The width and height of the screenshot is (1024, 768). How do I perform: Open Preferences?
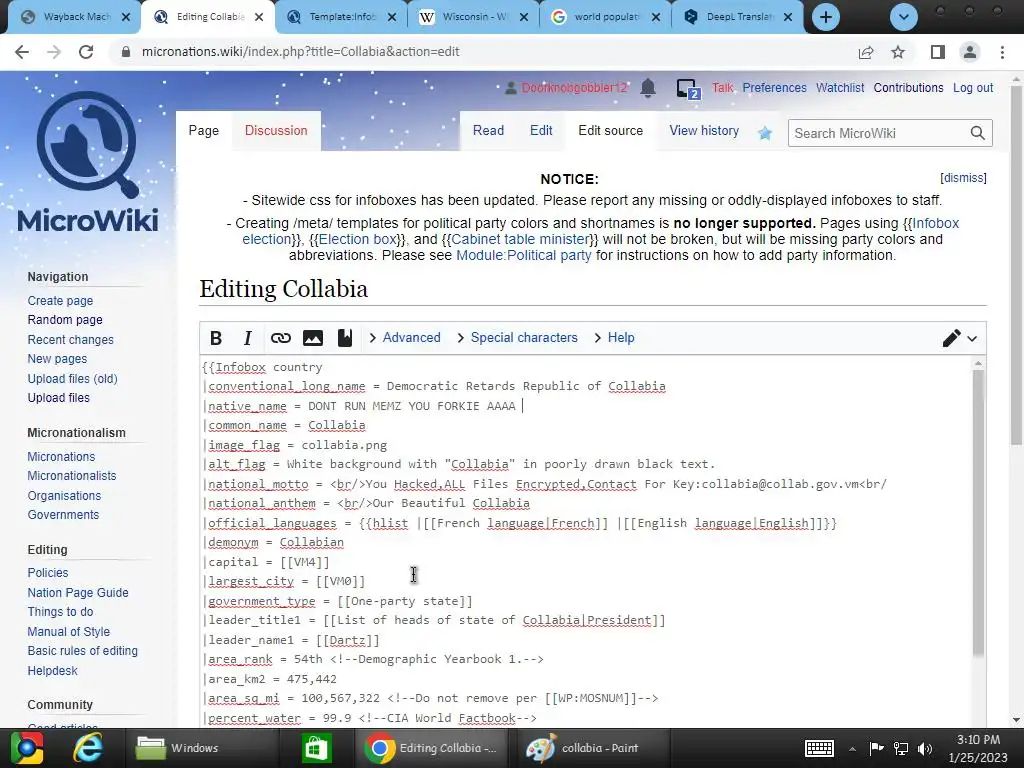(774, 88)
